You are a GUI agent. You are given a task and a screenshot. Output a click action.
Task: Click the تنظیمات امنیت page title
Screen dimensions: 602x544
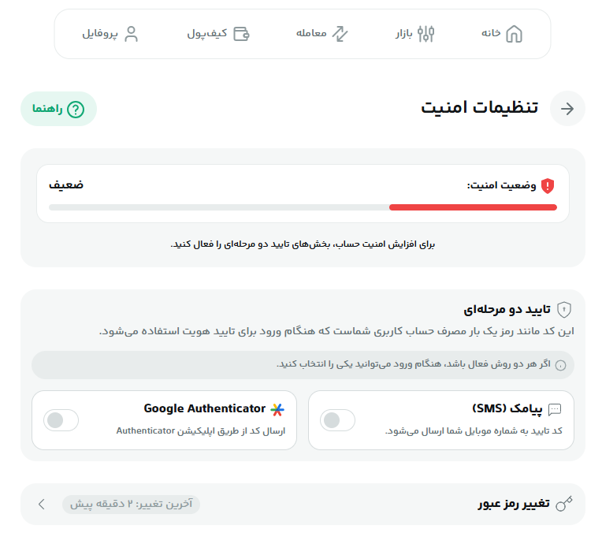(480, 107)
